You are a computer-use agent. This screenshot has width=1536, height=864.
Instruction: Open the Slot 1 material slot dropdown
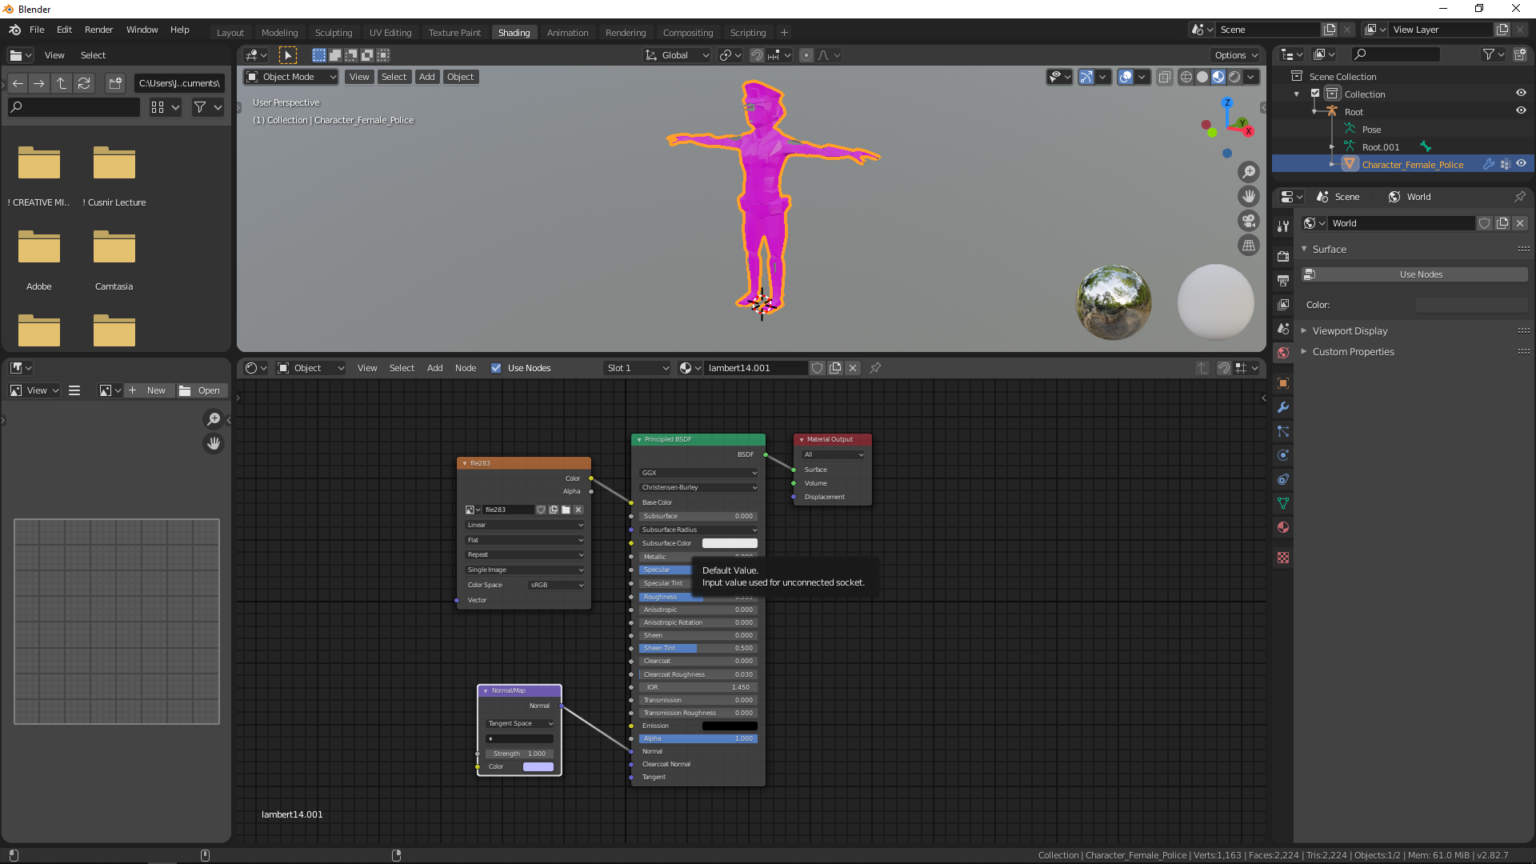click(637, 367)
